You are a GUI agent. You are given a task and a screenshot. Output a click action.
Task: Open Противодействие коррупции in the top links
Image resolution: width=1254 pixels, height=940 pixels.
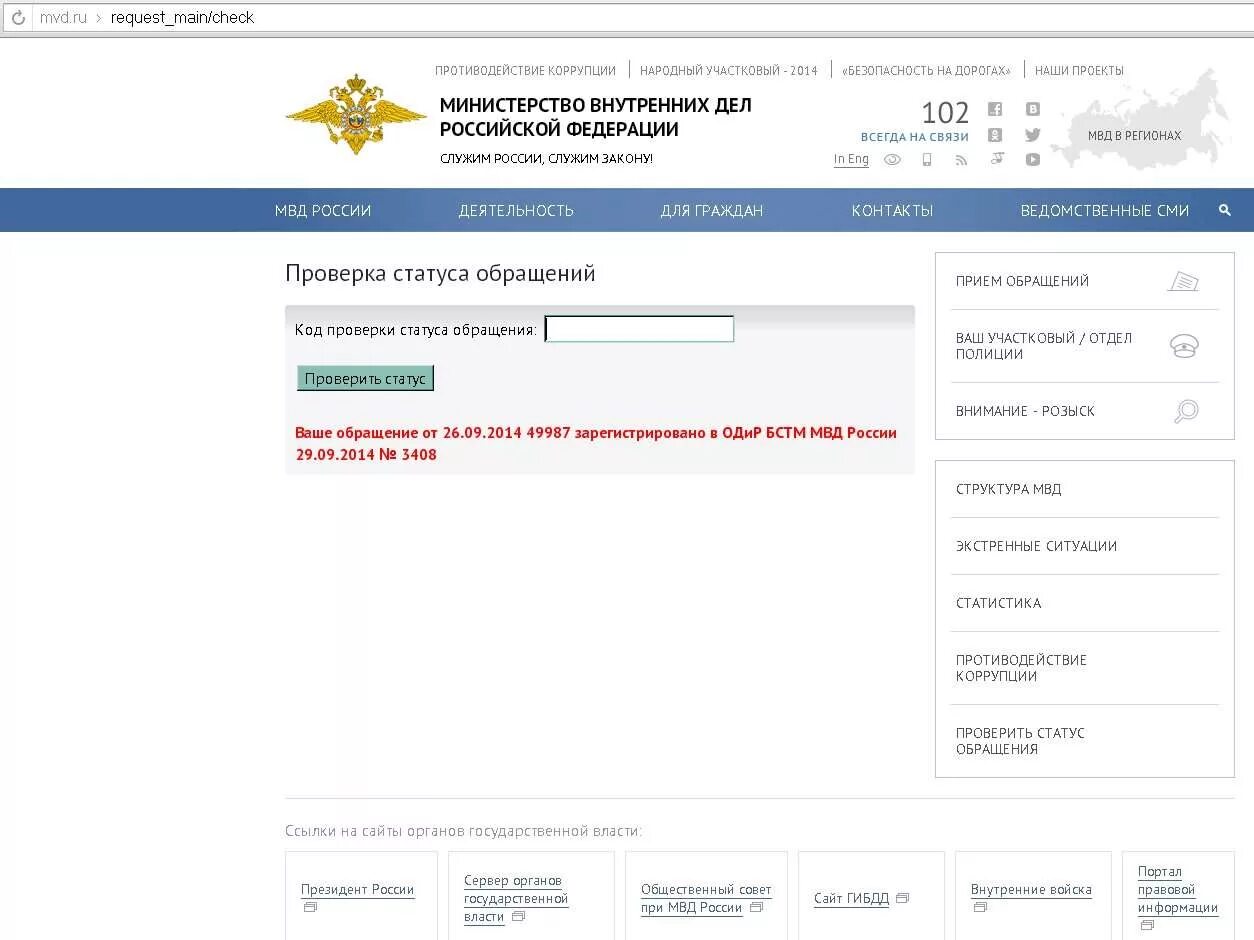point(525,71)
